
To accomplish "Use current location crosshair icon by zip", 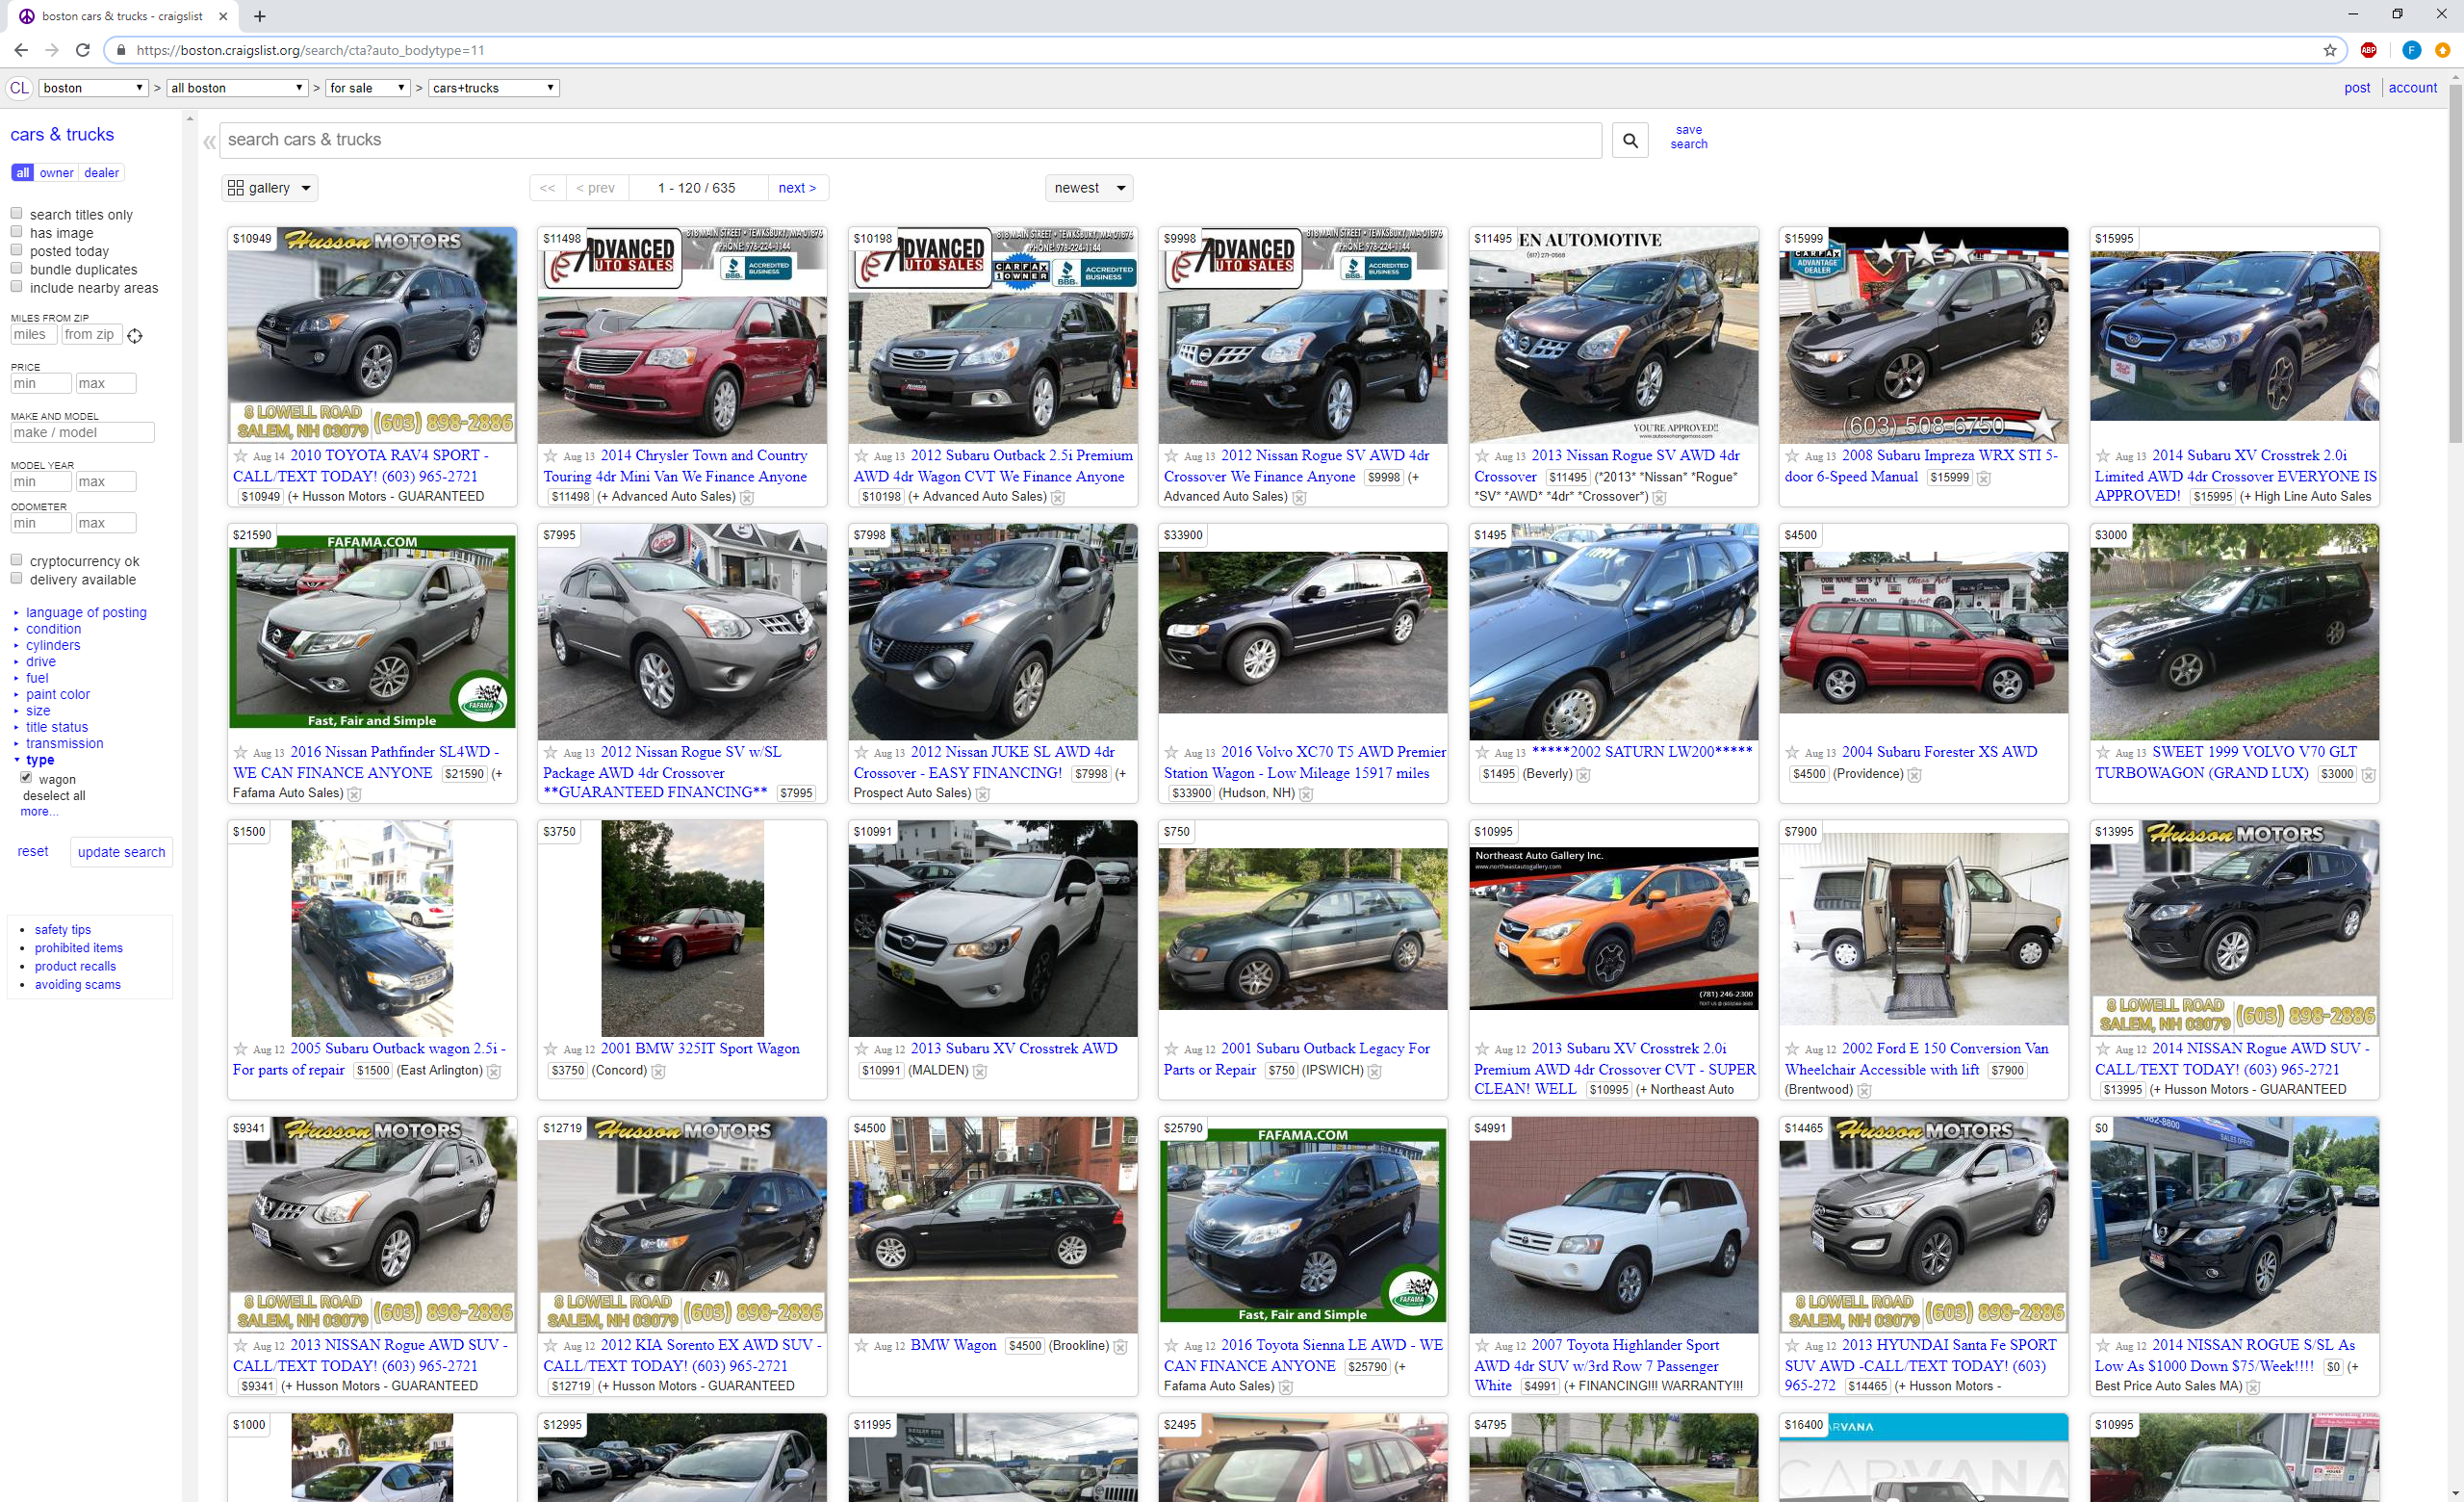I will (135, 336).
